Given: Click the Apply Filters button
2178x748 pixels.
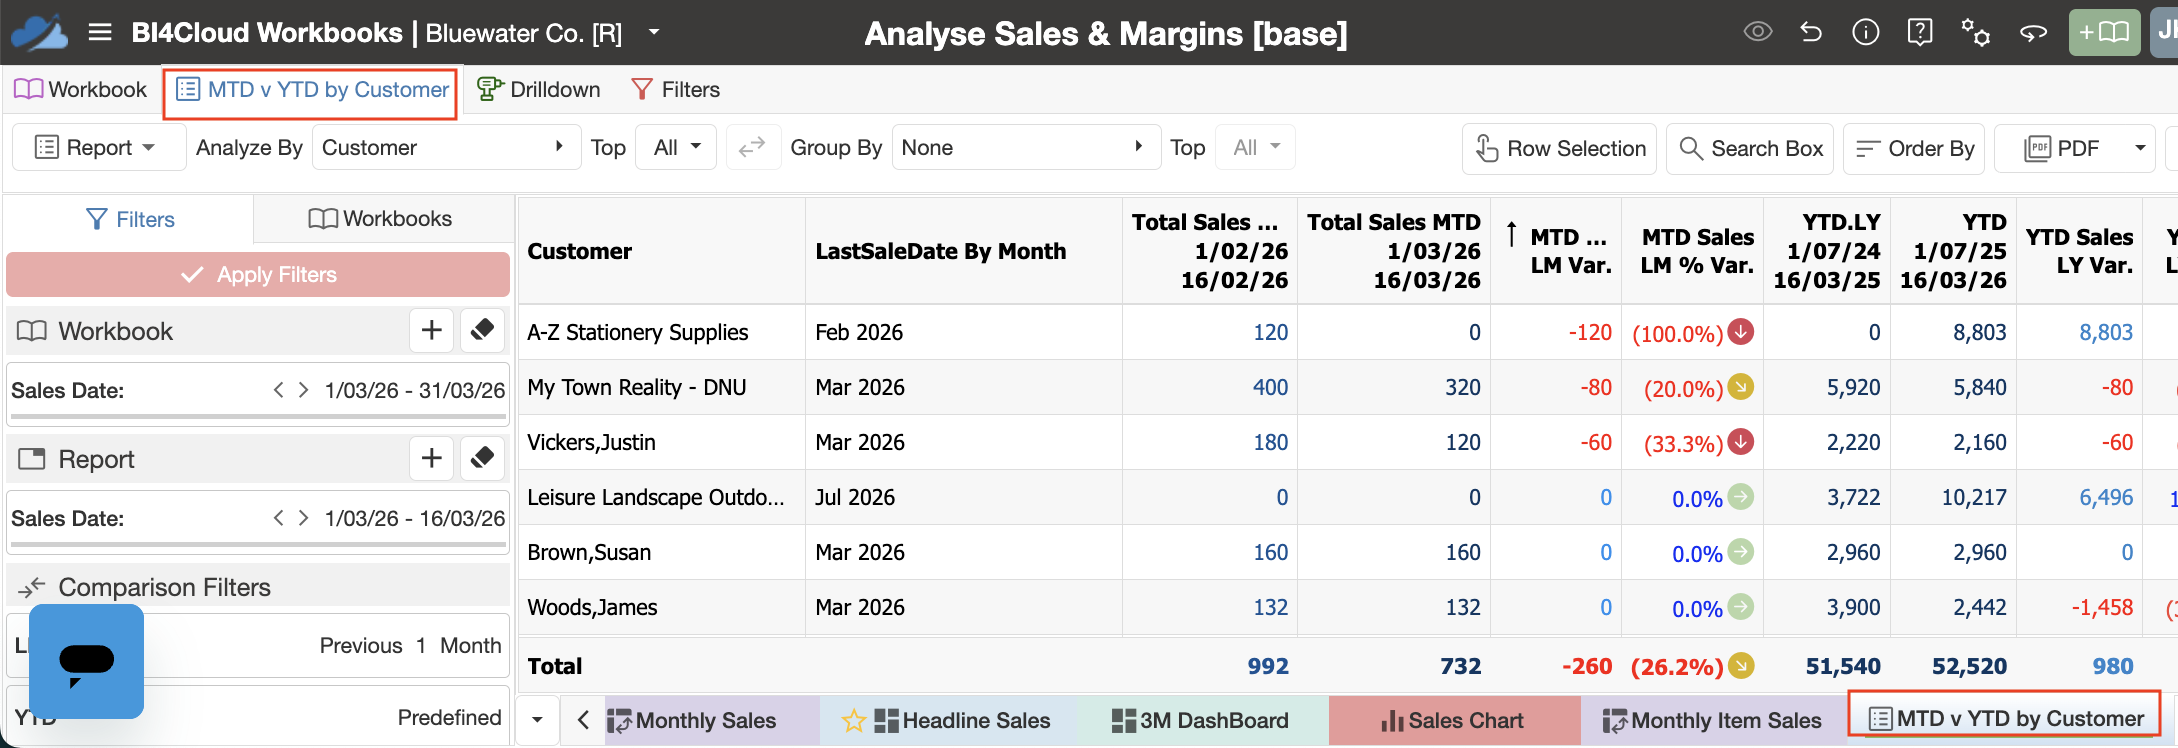Looking at the screenshot, I should (258, 274).
